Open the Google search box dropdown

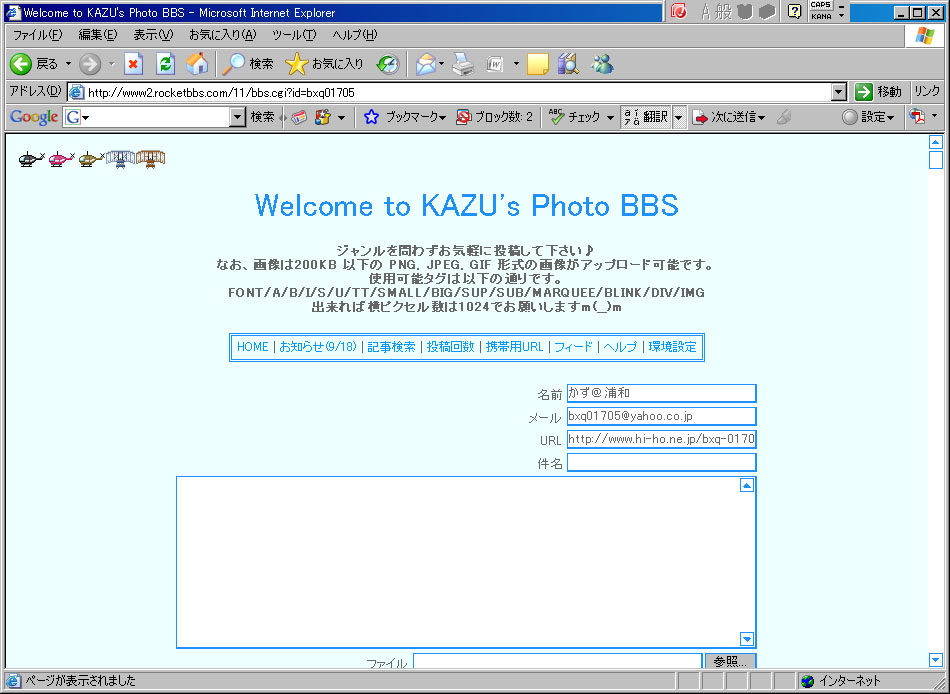pos(237,117)
